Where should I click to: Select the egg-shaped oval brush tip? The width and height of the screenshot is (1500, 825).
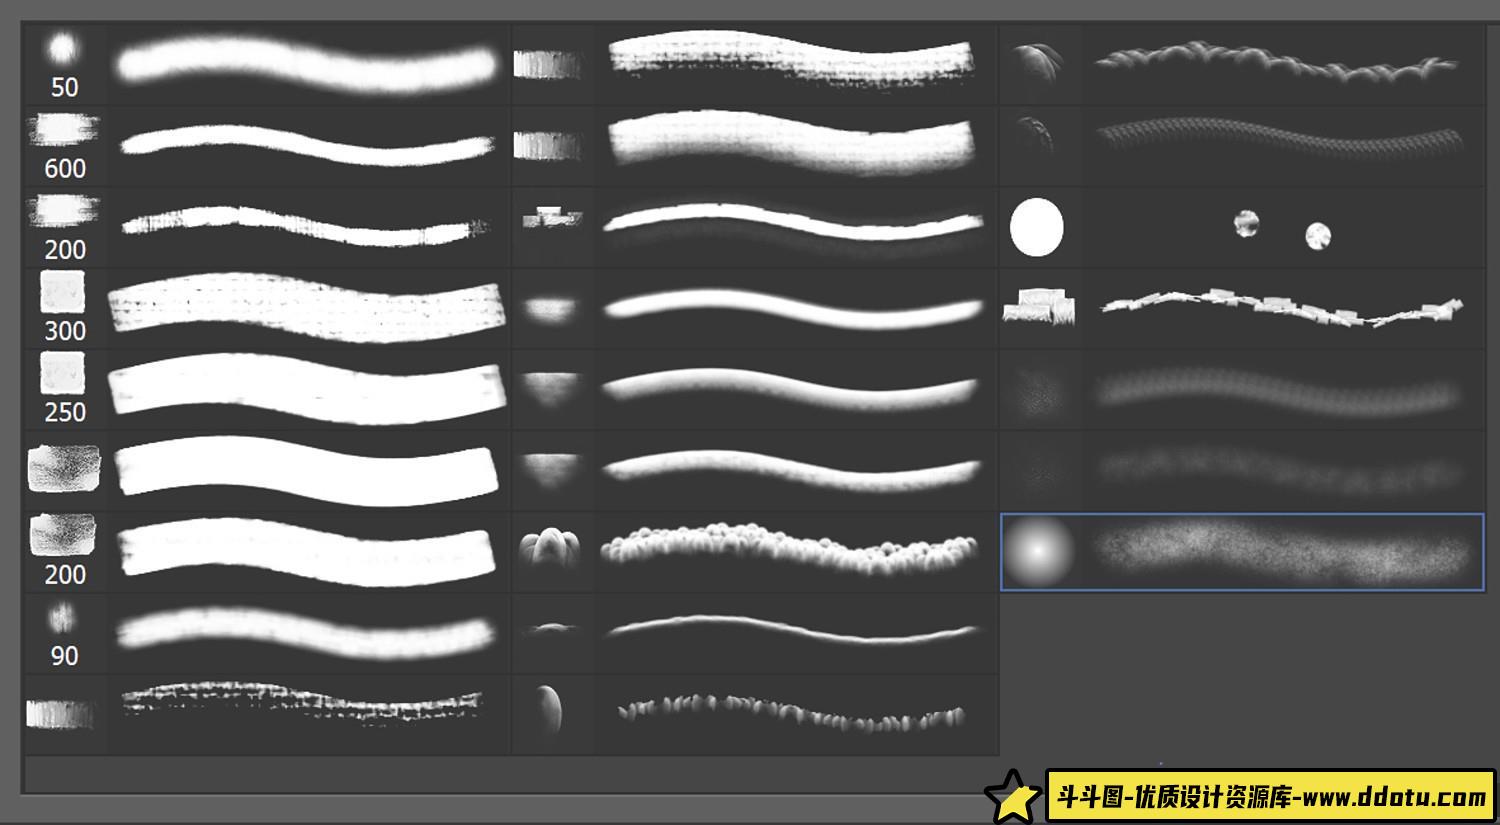point(549,711)
